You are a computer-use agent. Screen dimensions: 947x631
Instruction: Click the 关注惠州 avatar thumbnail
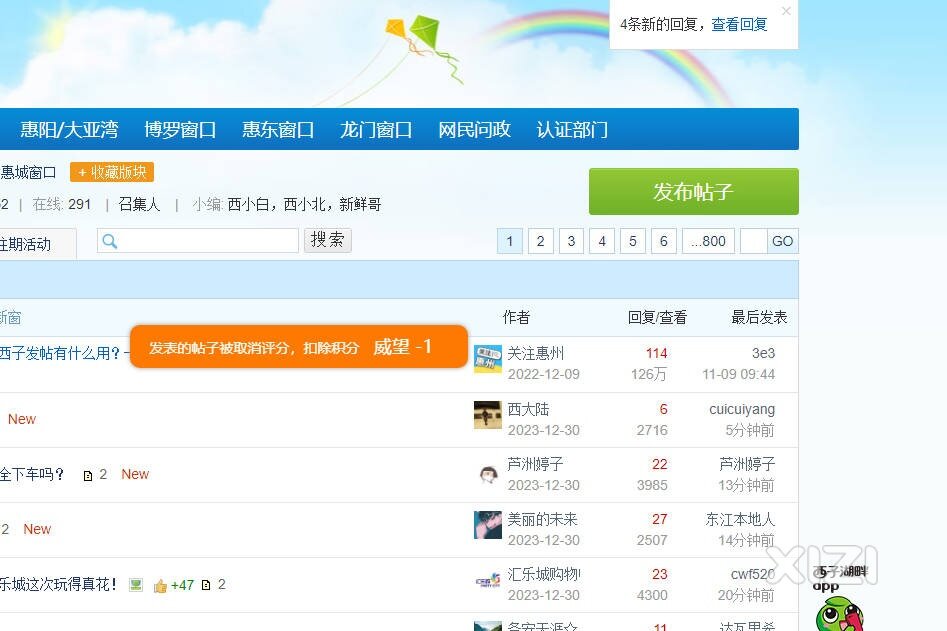click(x=488, y=359)
